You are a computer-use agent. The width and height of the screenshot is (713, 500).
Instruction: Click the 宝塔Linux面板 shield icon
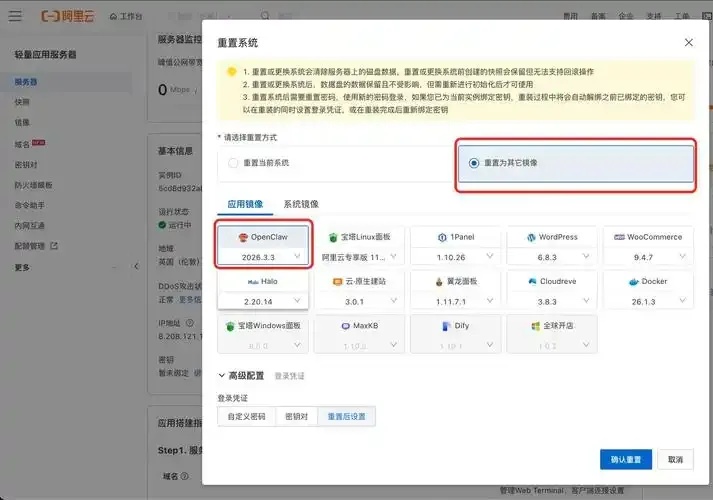coord(333,237)
